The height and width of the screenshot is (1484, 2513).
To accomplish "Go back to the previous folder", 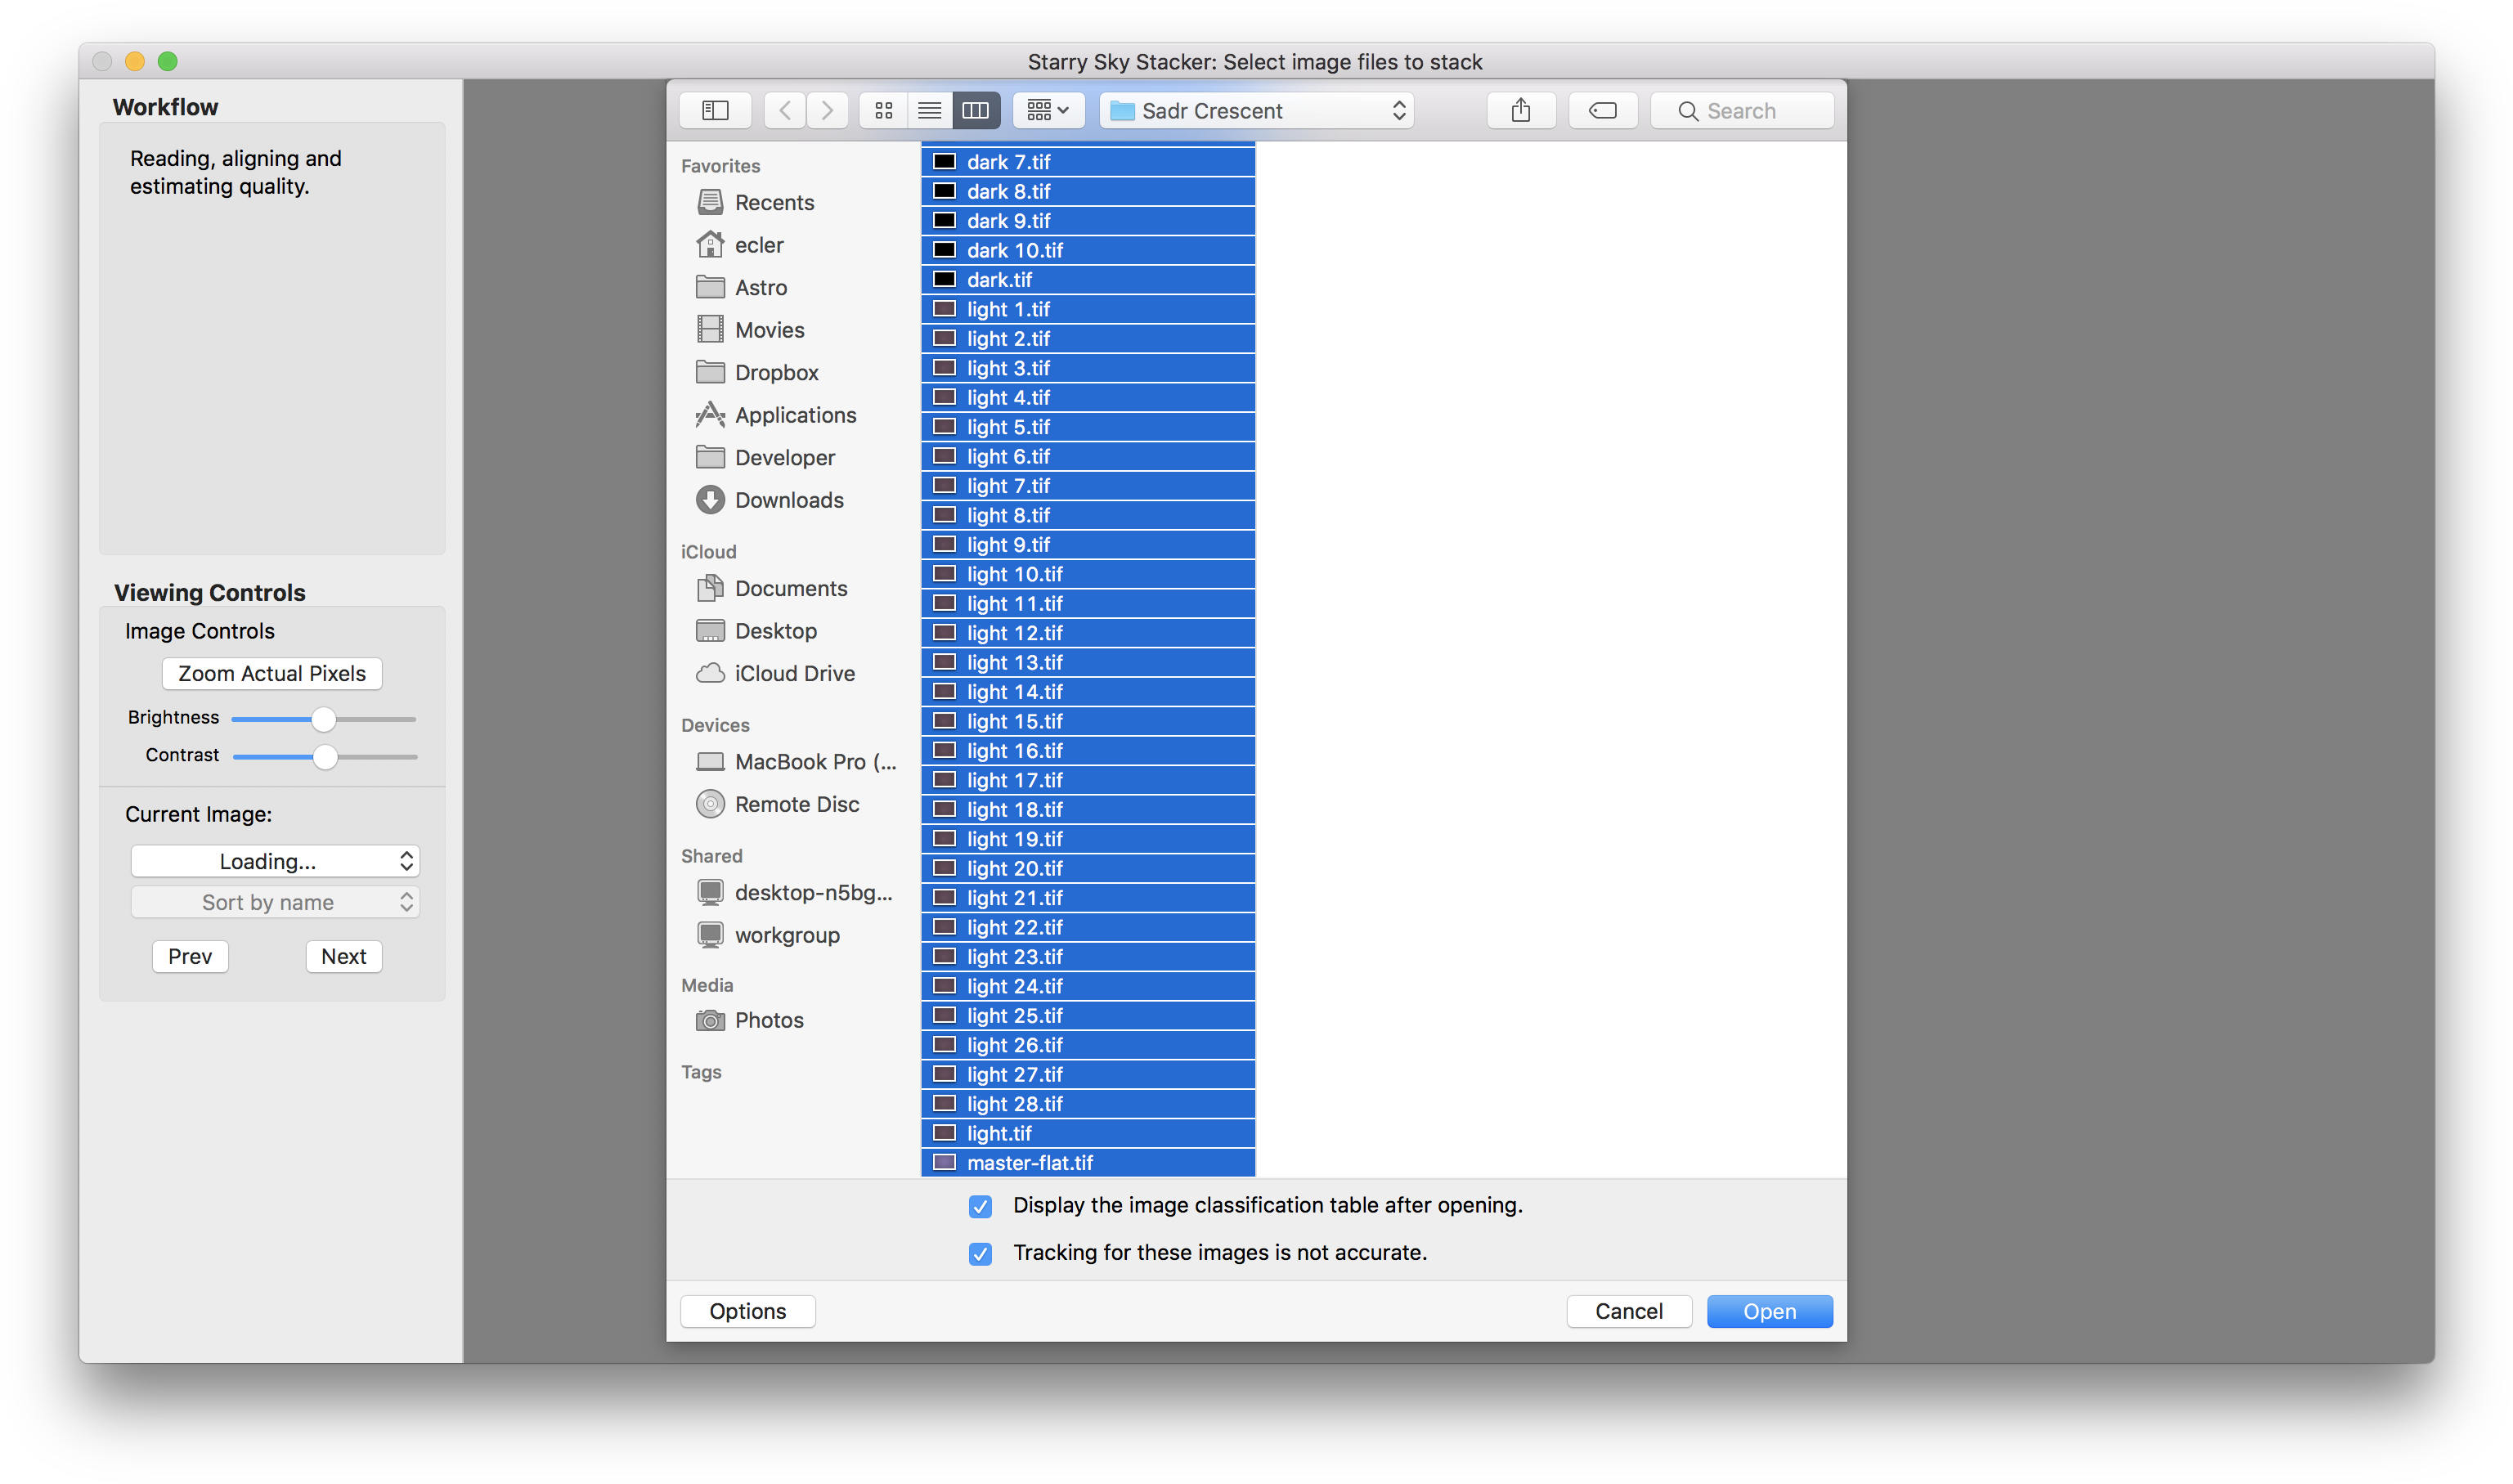I will (785, 110).
